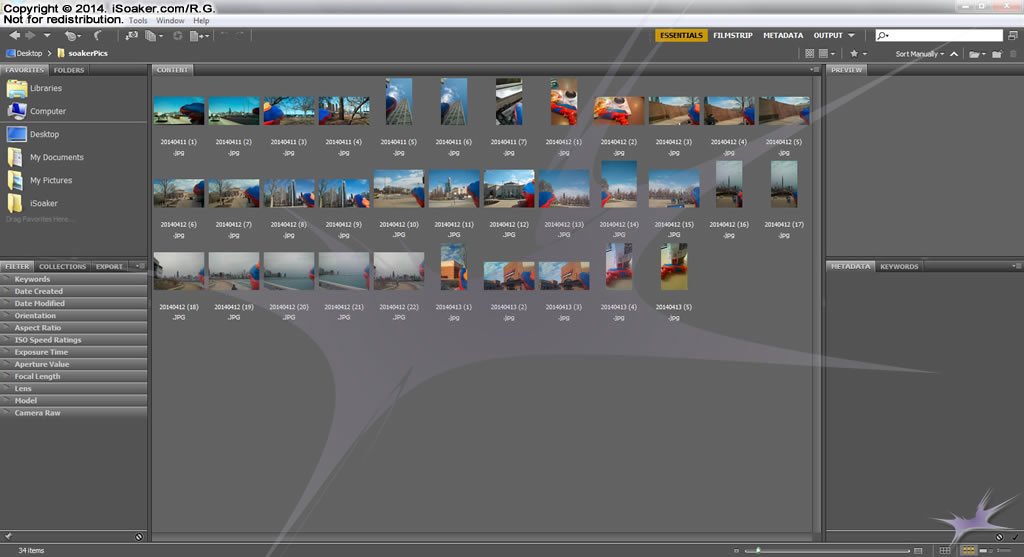Image resolution: width=1024 pixels, height=557 pixels.
Task: Open My Documents in Favorites
Action: [x=46, y=157]
